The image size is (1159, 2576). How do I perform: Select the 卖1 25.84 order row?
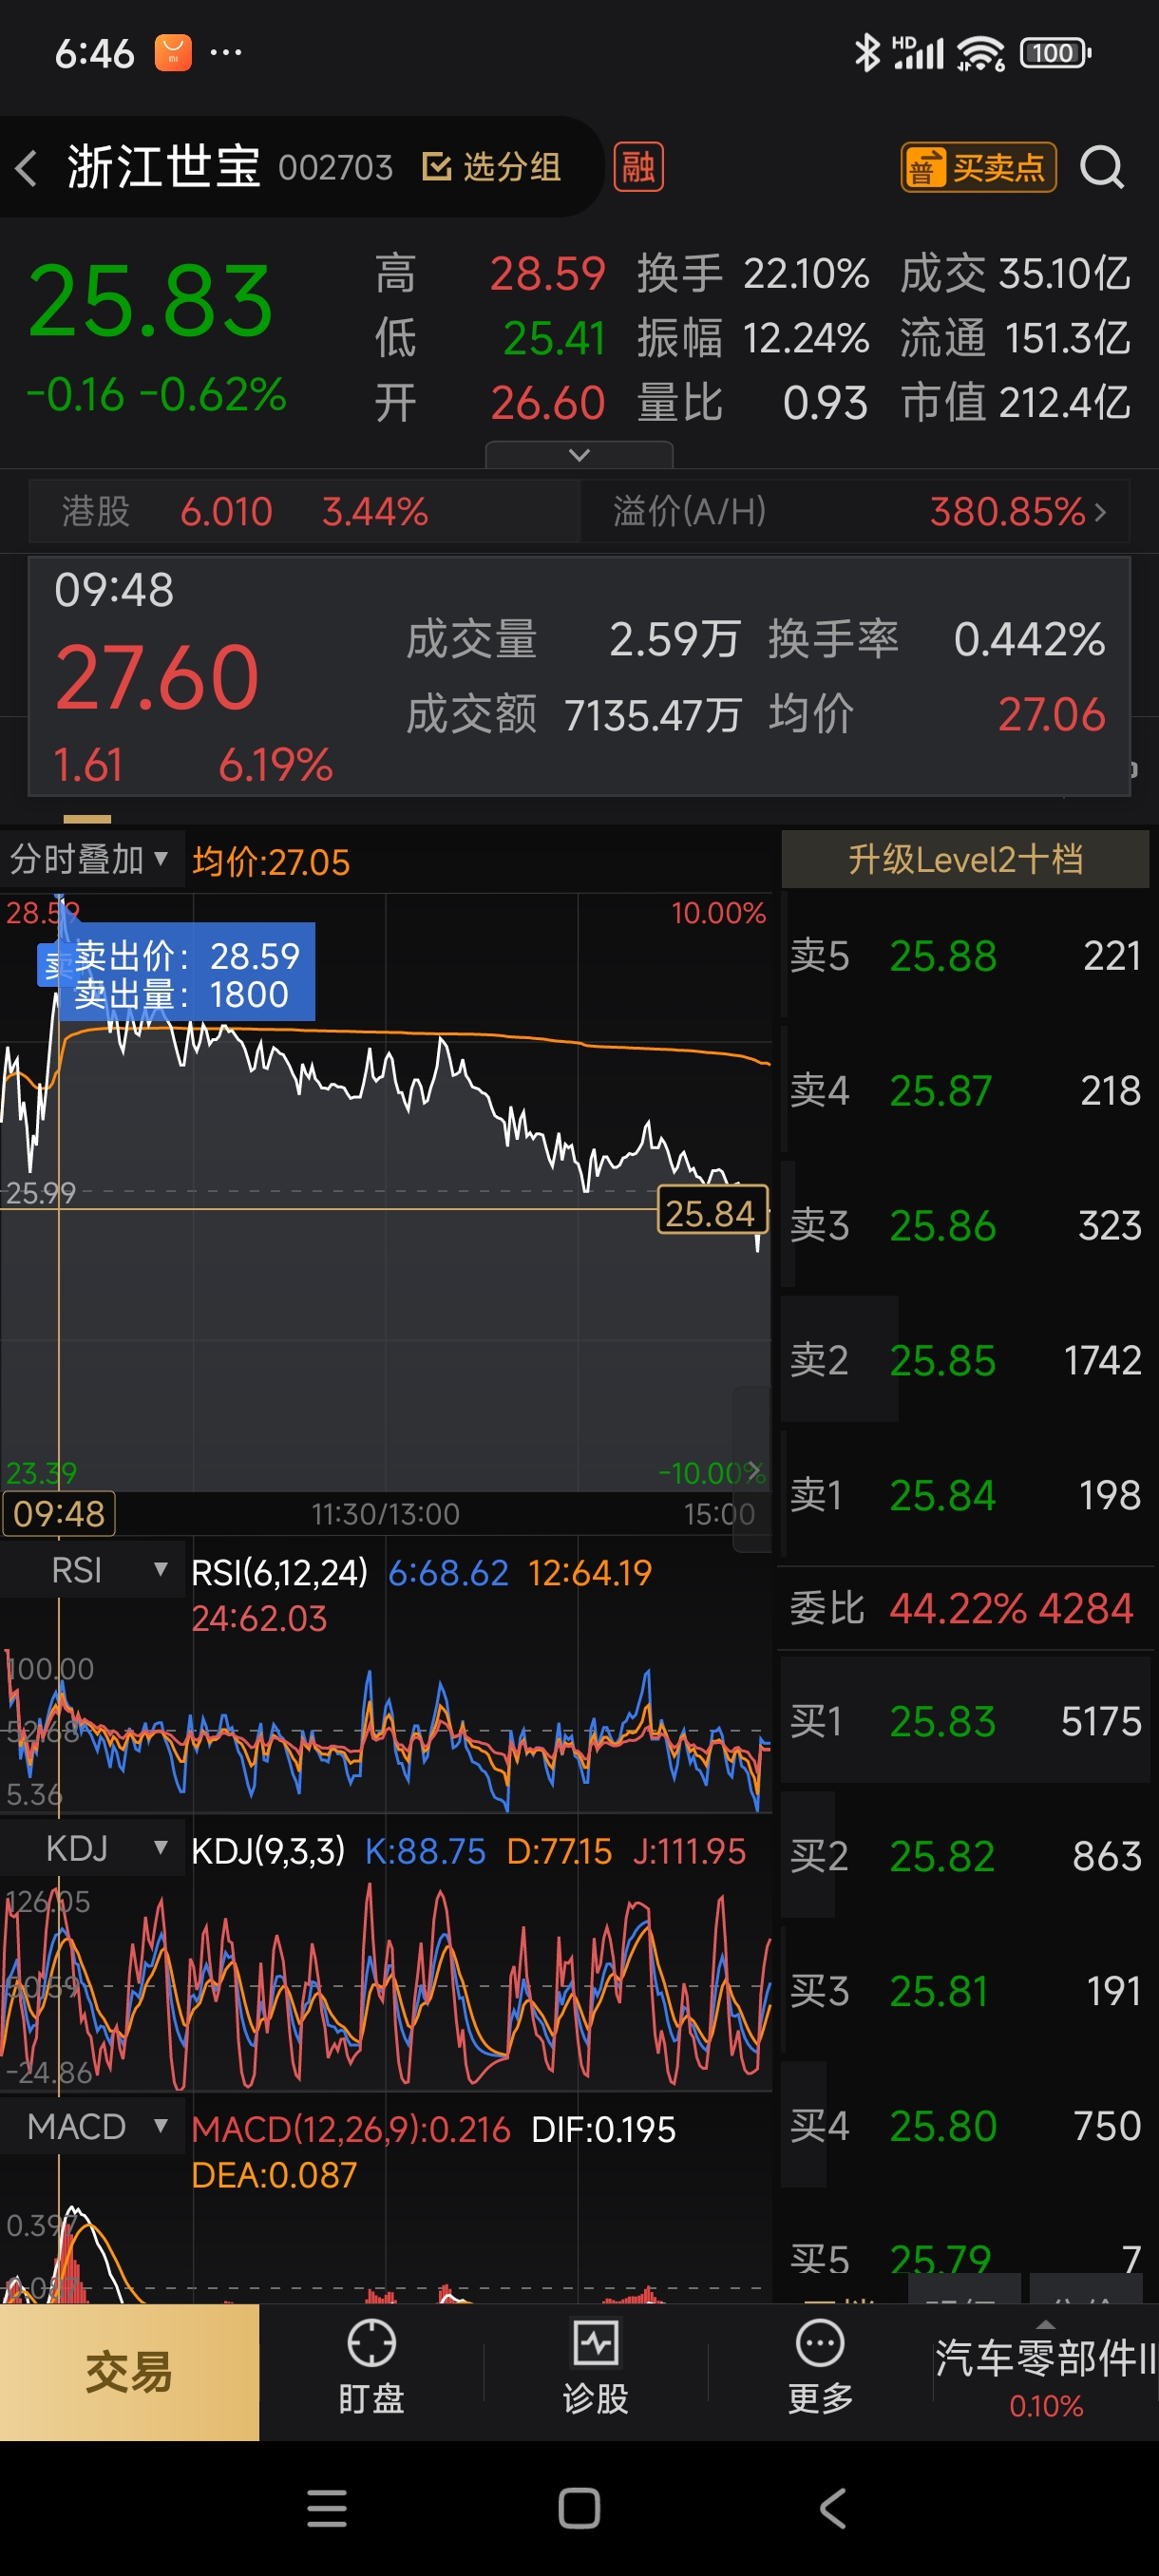click(965, 1495)
